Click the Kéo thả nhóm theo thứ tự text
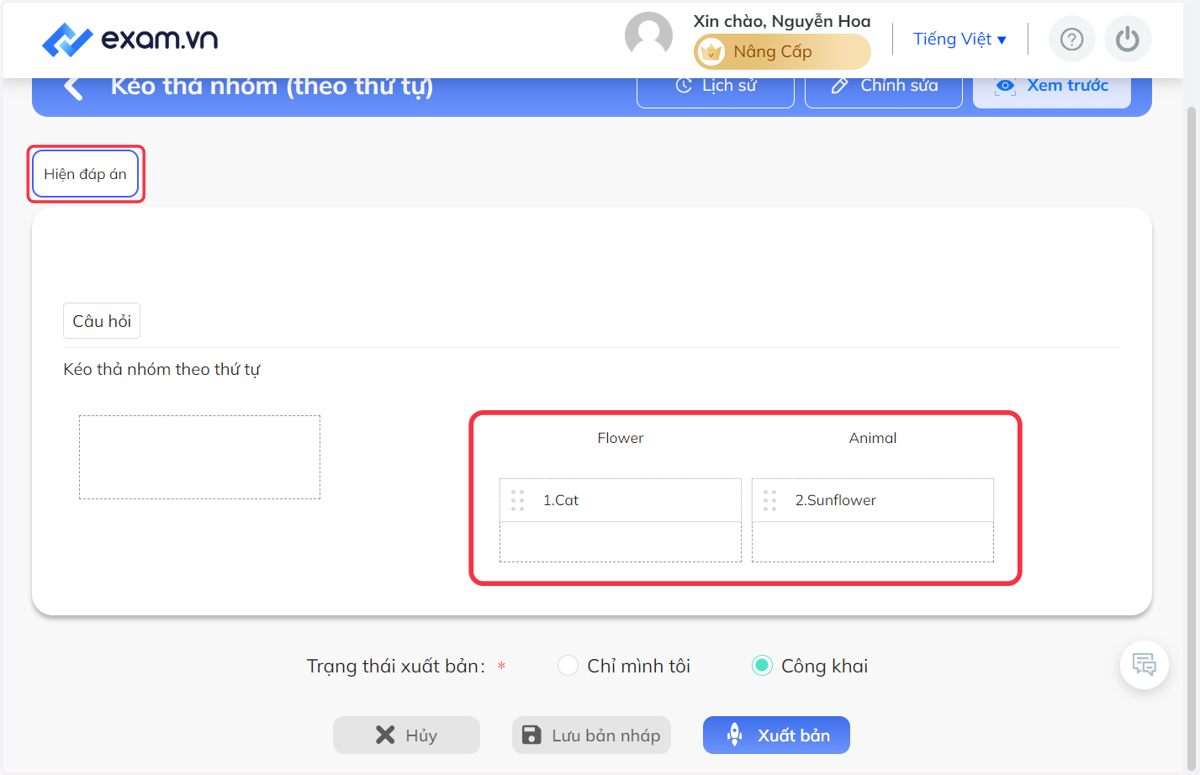Screen dimensions: 1200x775 click(162, 370)
